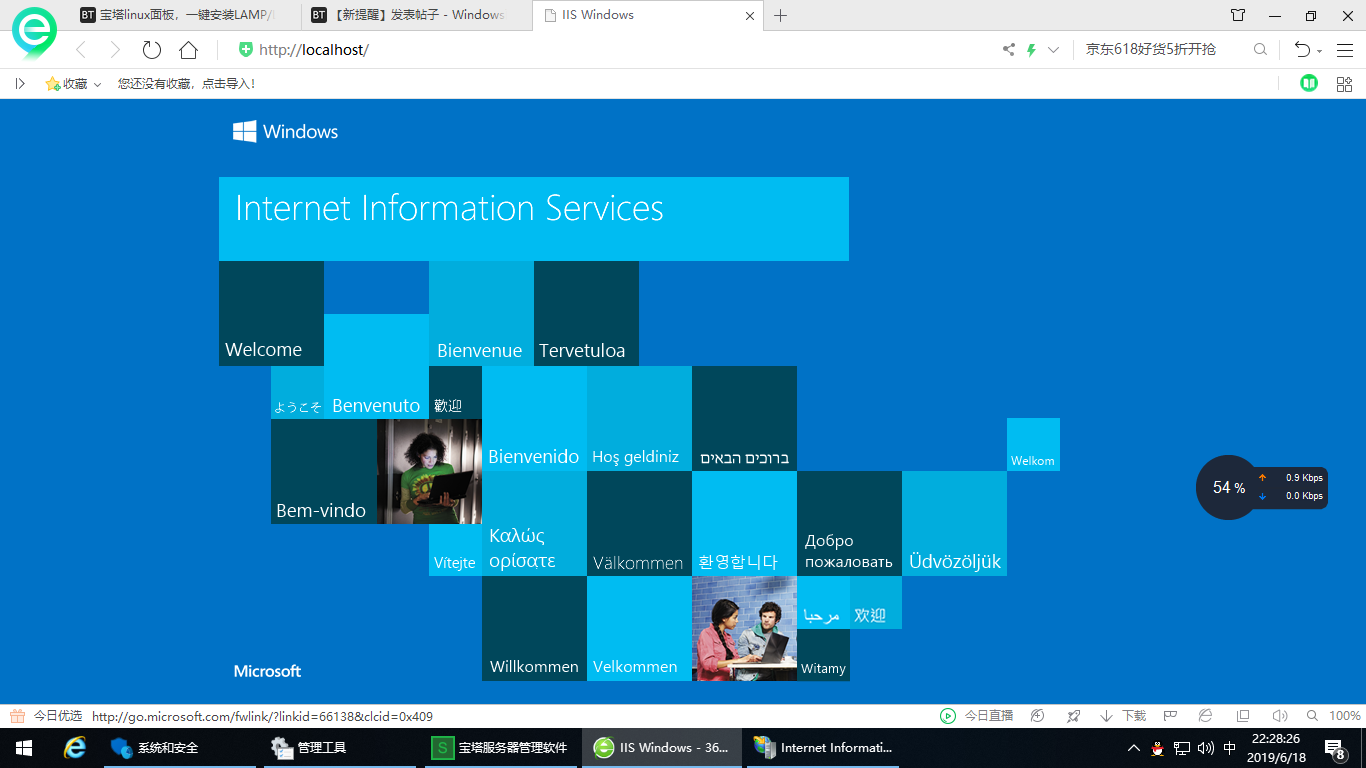Viewport: 1366px width, 768px height.
Task: Click the woman with laptop photo tile
Action: point(429,471)
